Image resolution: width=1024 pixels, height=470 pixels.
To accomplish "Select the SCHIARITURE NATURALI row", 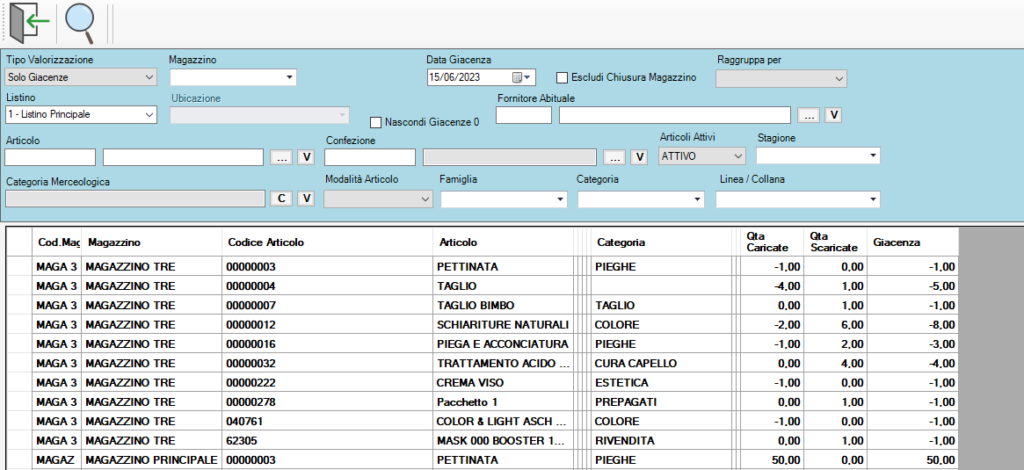I will click(x=502, y=325).
